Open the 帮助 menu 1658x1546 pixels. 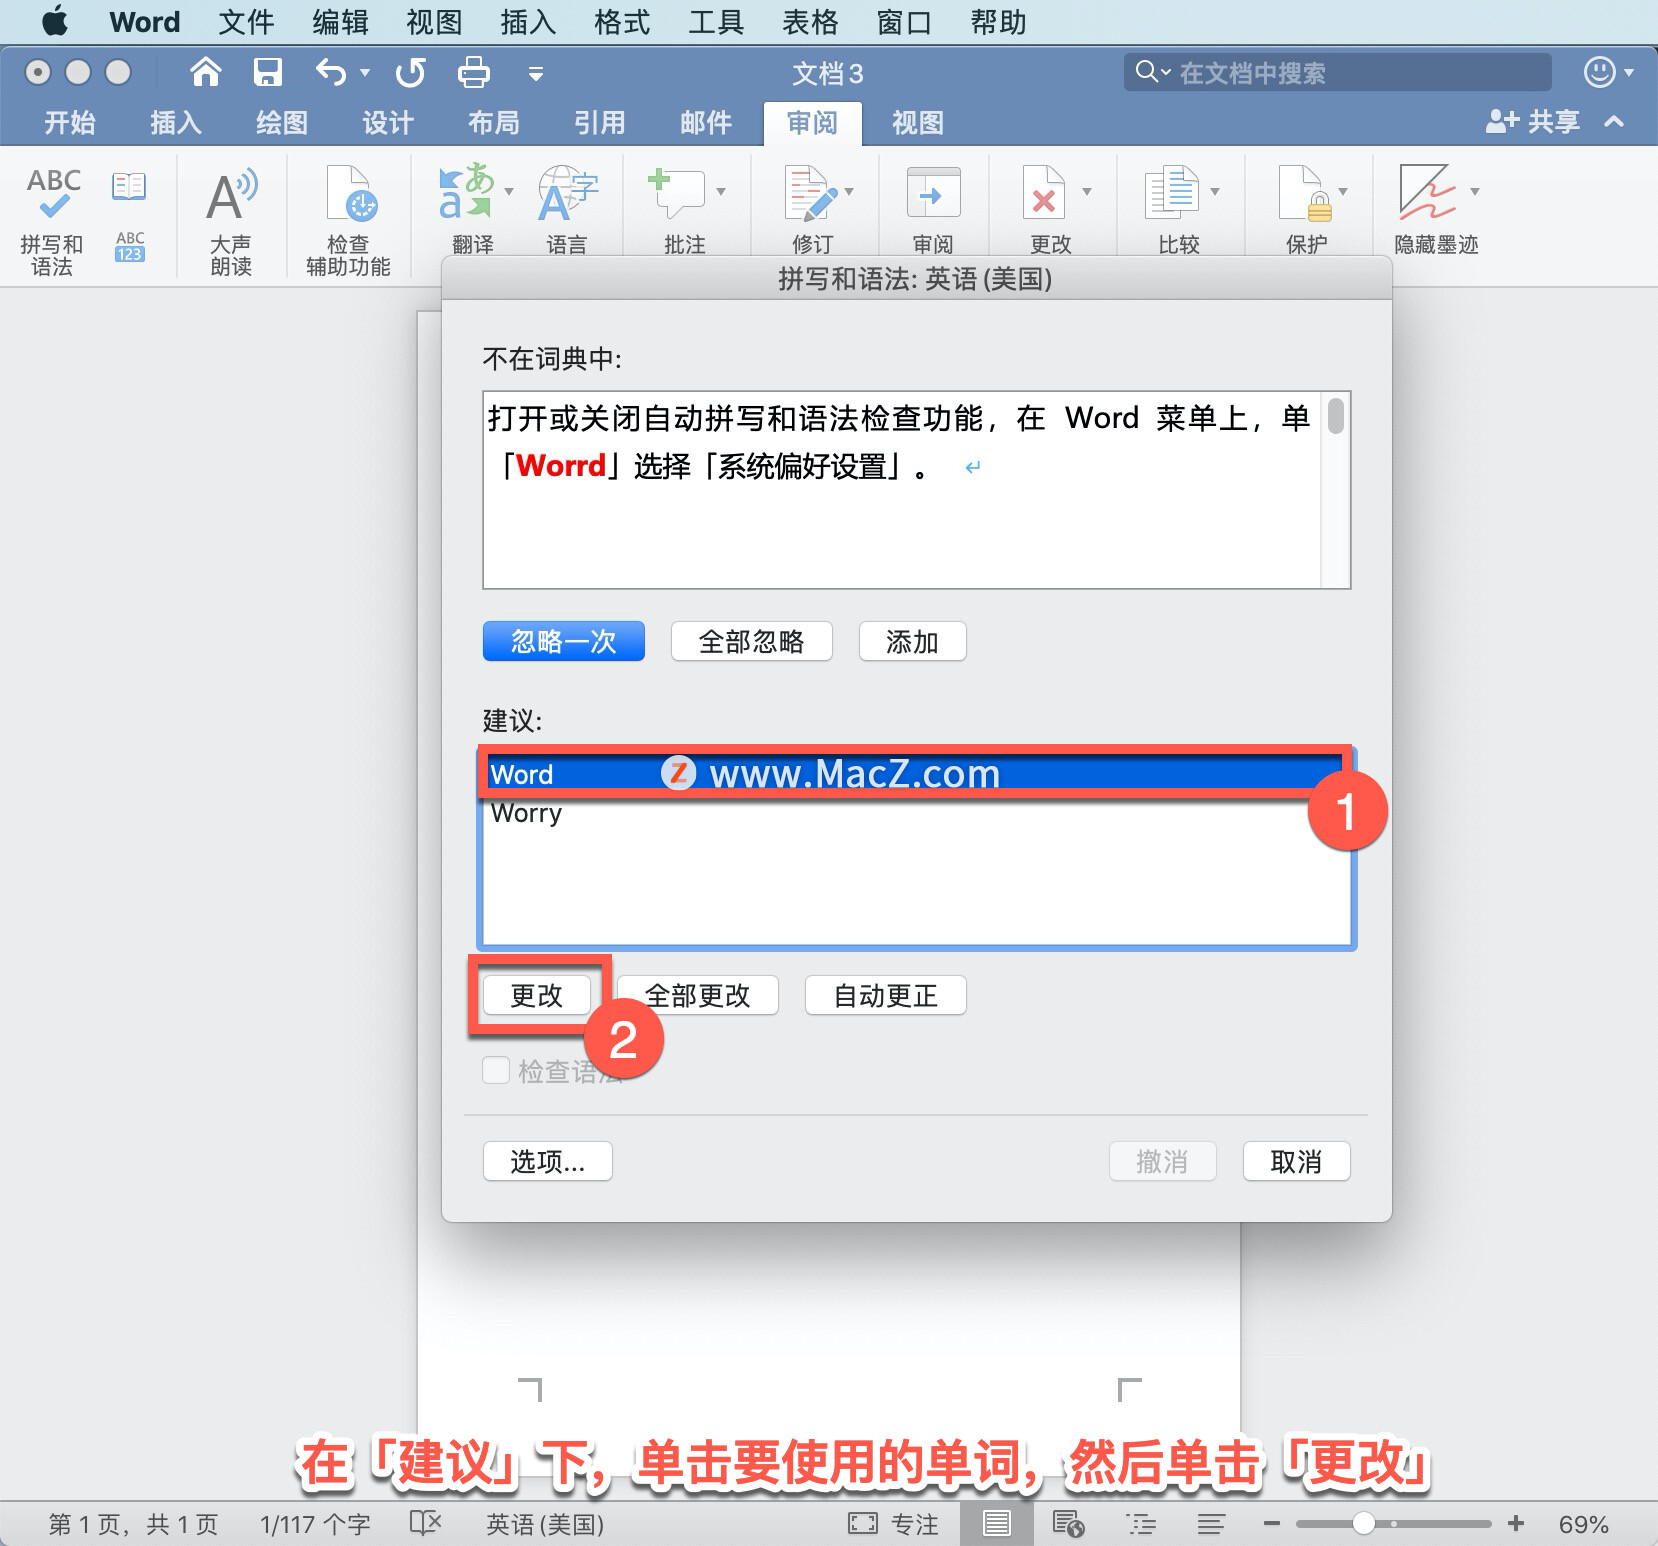click(998, 22)
